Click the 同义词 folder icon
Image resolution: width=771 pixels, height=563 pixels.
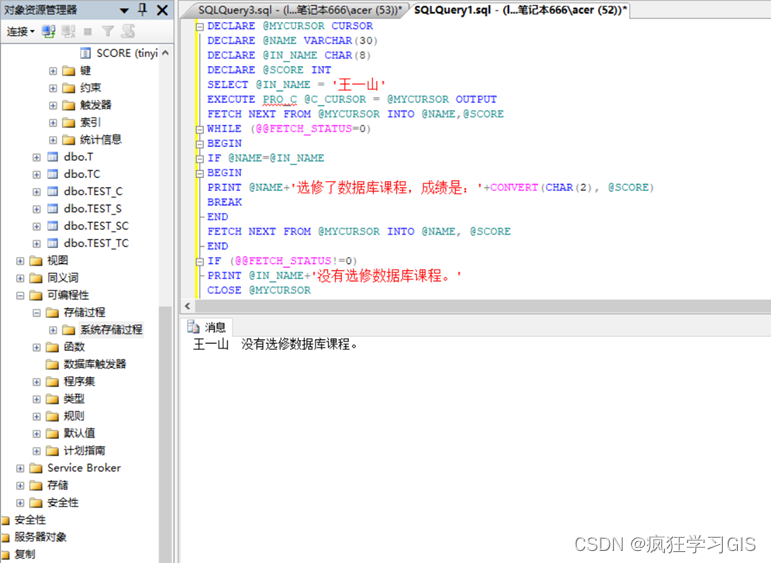(36, 278)
